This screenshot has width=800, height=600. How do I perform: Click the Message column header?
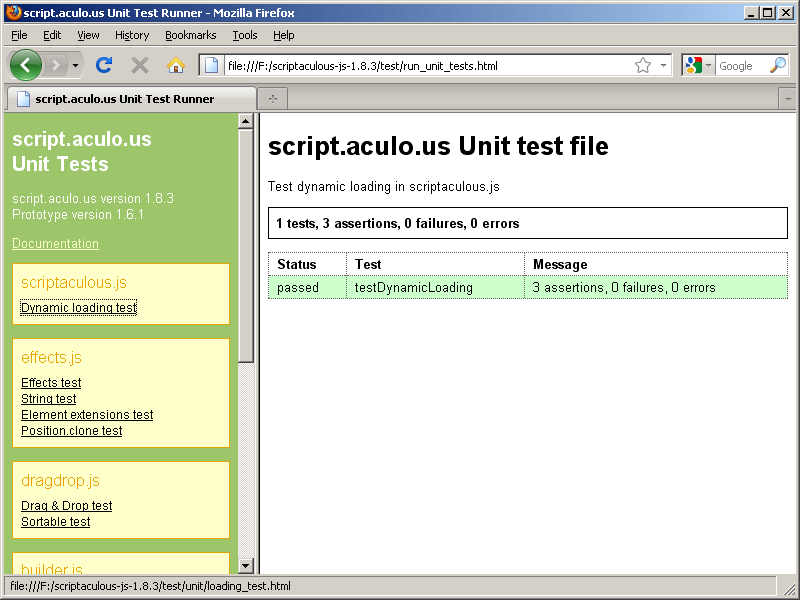coord(656,264)
